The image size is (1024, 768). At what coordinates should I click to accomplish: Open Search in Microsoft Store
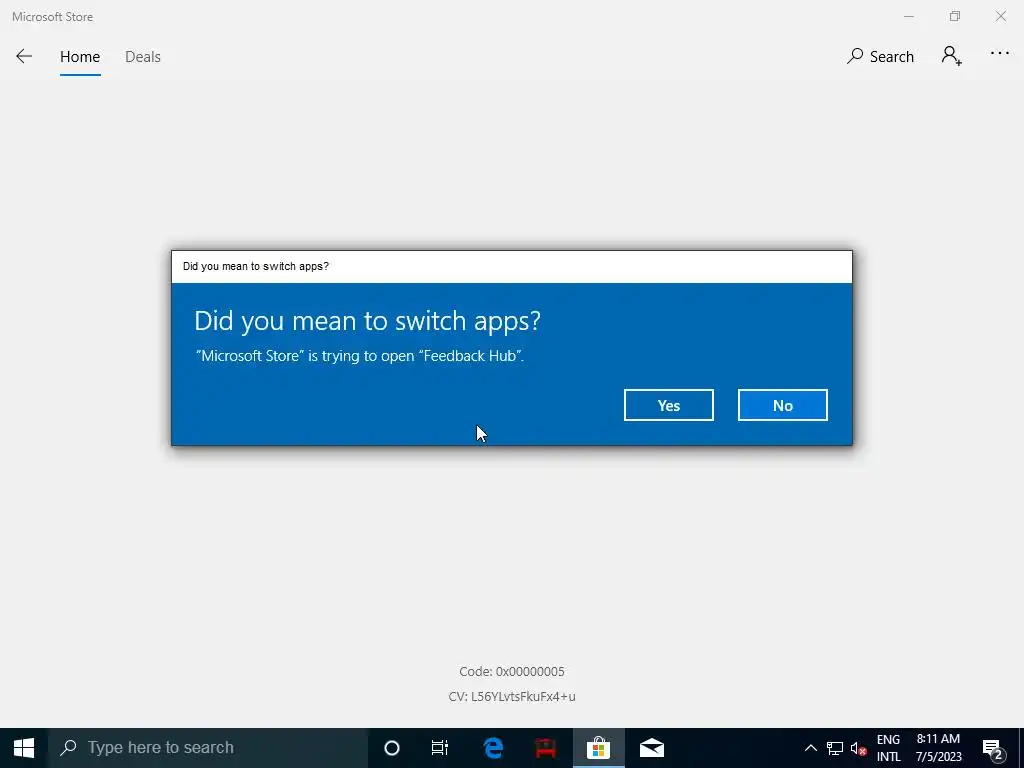coord(880,57)
